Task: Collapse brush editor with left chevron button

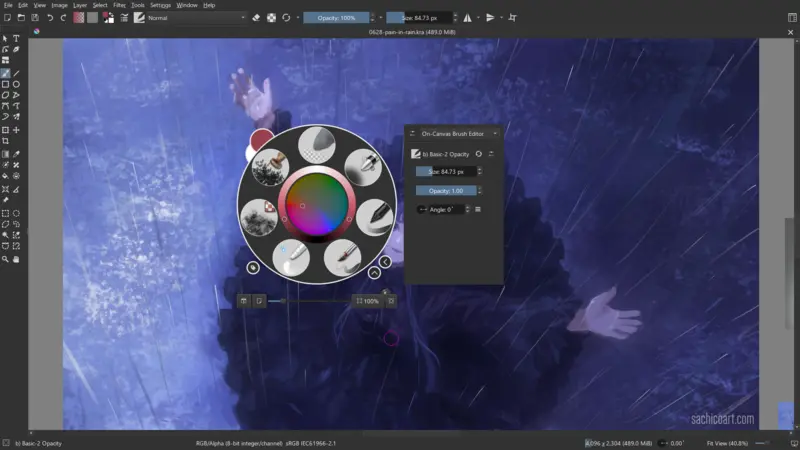Action: point(385,262)
